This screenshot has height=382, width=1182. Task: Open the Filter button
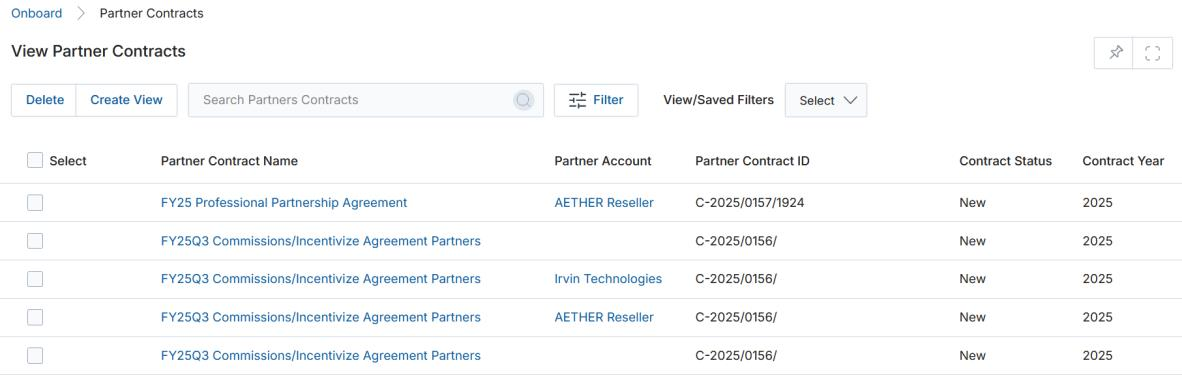(x=596, y=100)
